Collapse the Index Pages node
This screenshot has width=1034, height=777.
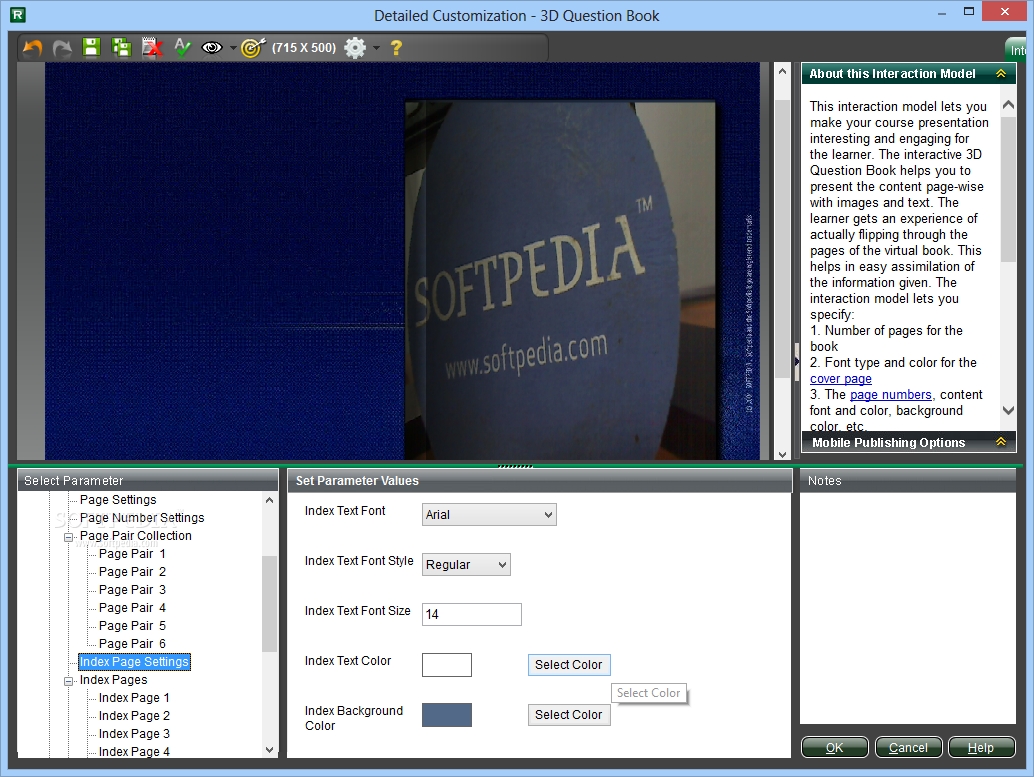coord(68,681)
